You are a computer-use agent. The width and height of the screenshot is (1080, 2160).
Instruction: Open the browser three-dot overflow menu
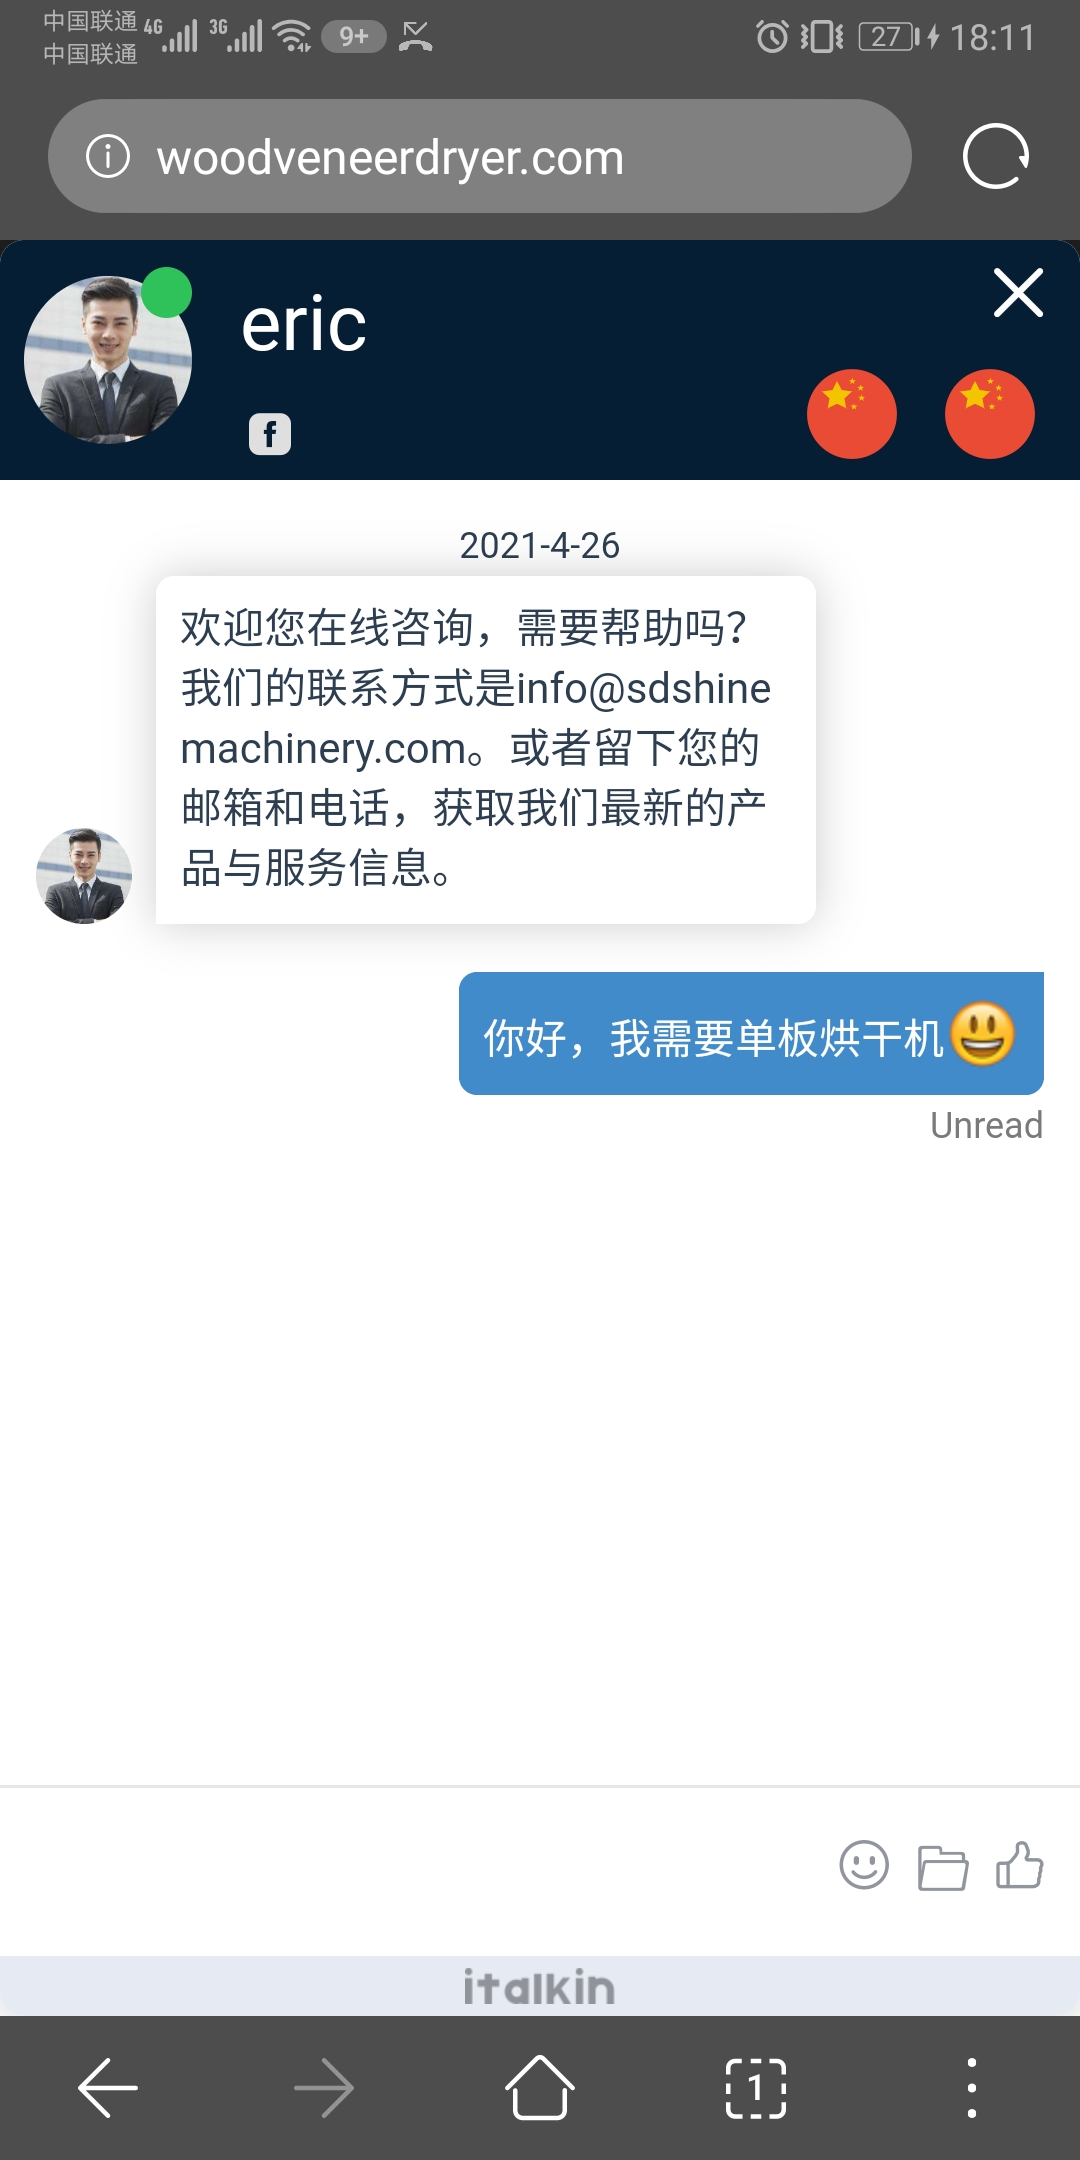coord(972,2088)
